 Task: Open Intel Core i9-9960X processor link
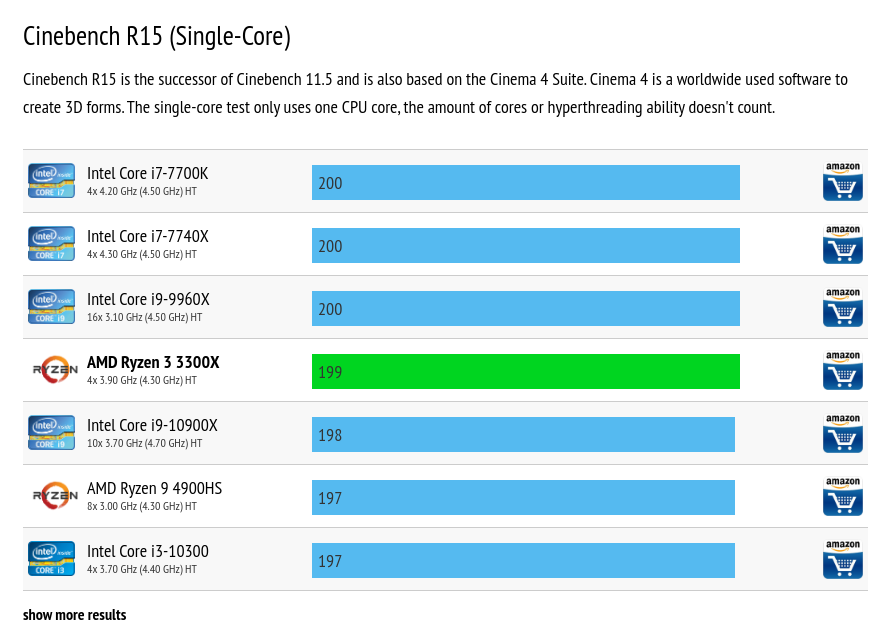(x=148, y=300)
